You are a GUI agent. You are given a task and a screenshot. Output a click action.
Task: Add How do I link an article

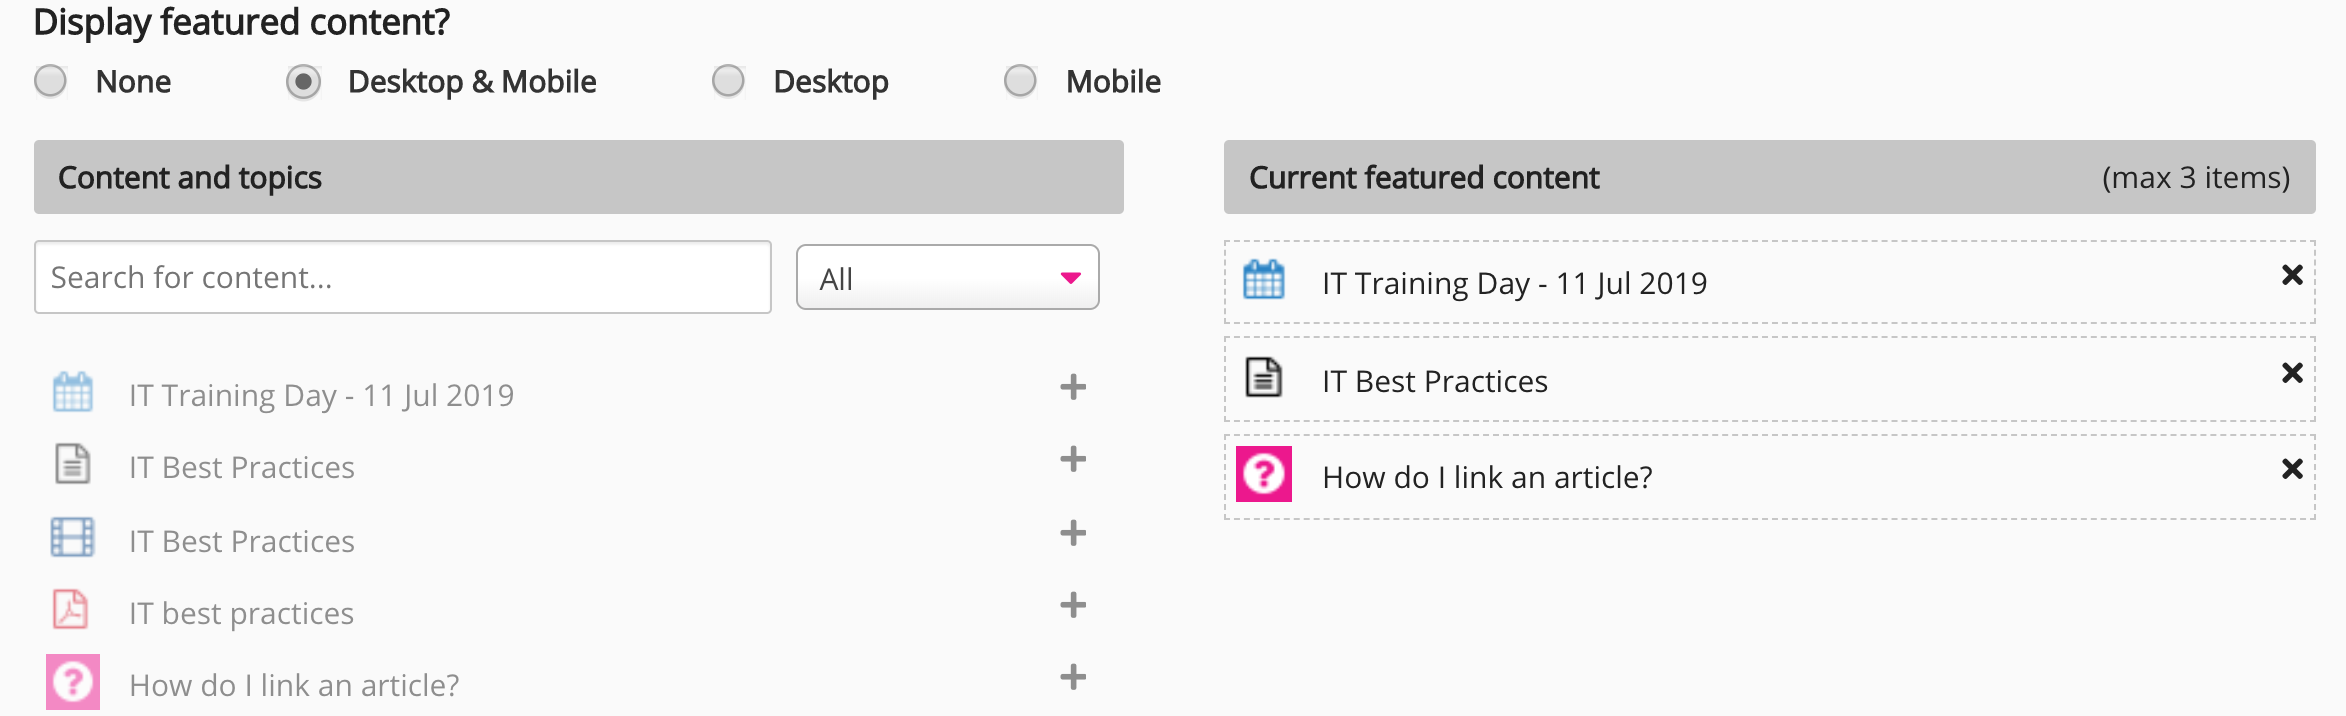(x=1073, y=678)
